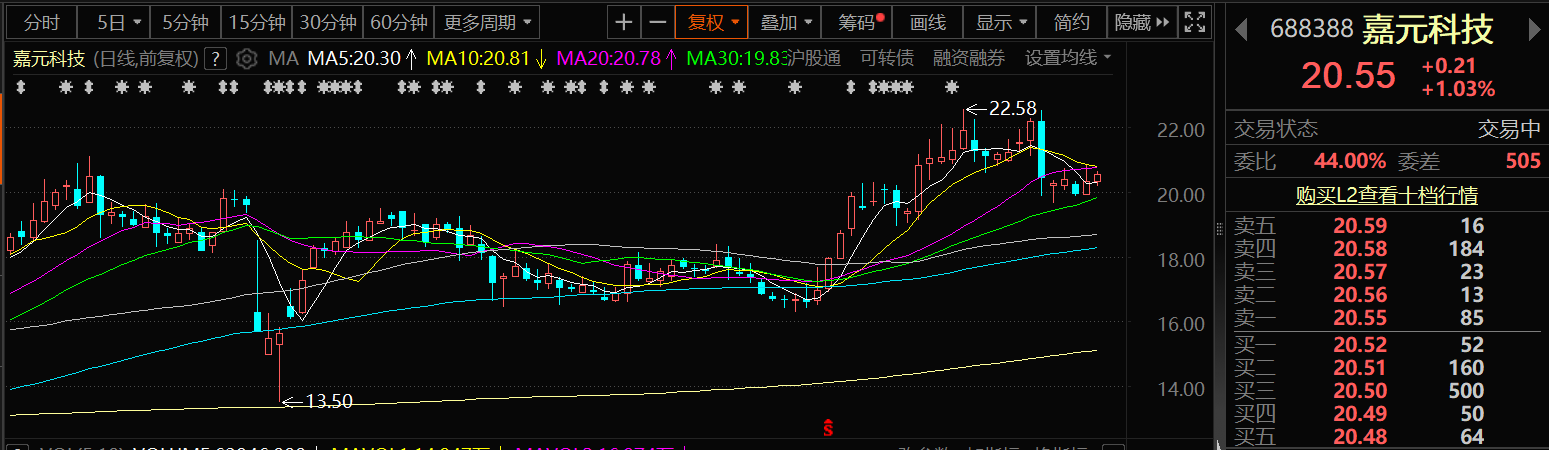Click the 融资融券 tag label
1549x450 pixels.
[968, 59]
